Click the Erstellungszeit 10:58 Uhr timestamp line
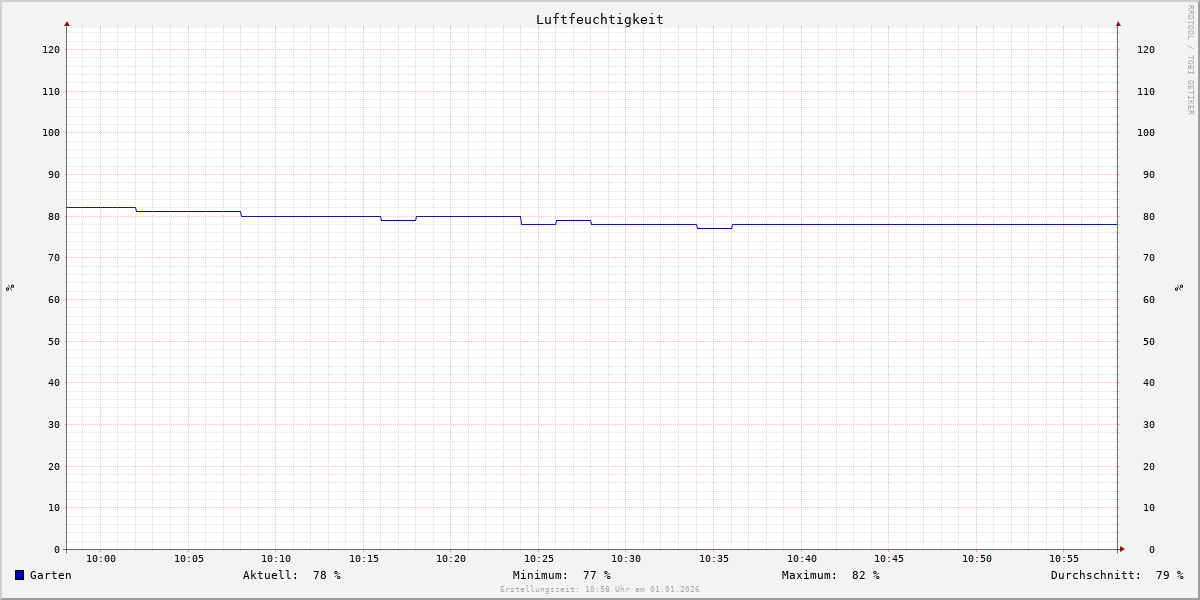Screen dimensions: 1200x600 pyautogui.click(x=600, y=590)
